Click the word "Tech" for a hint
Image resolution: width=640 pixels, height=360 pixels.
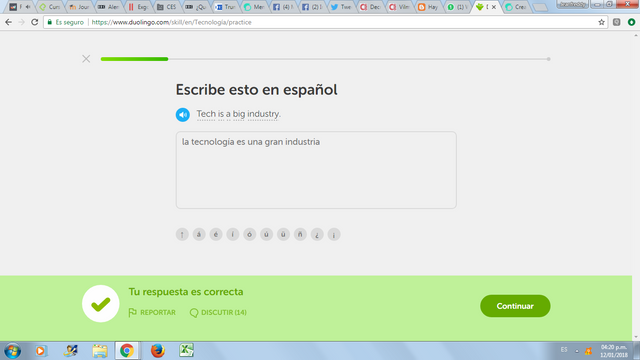[206, 114]
